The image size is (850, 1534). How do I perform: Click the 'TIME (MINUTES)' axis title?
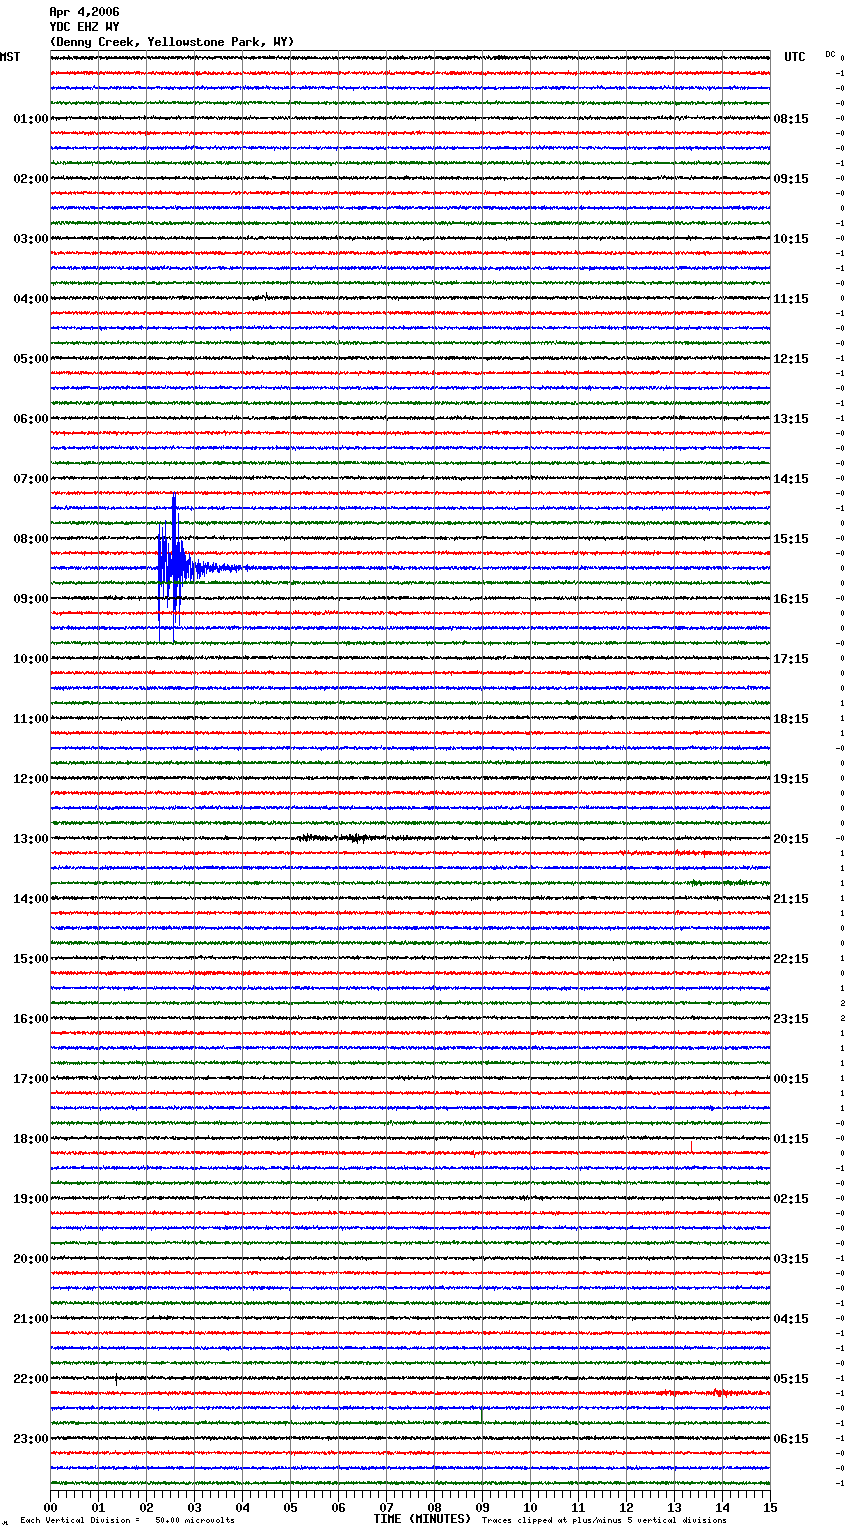(422, 1519)
